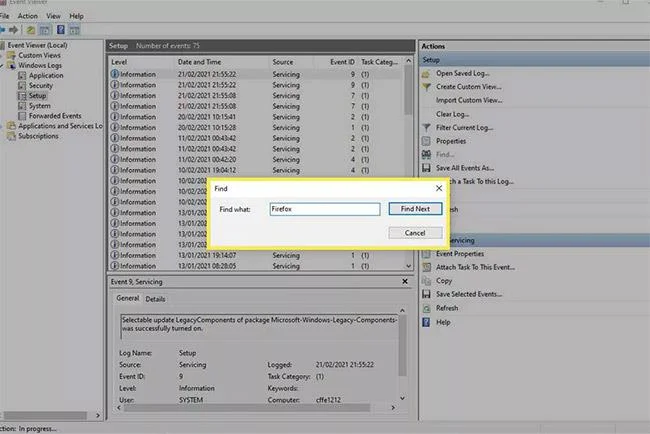Select event 10/02/2021 19:04:12
The height and width of the screenshot is (434, 650).
coord(255,170)
